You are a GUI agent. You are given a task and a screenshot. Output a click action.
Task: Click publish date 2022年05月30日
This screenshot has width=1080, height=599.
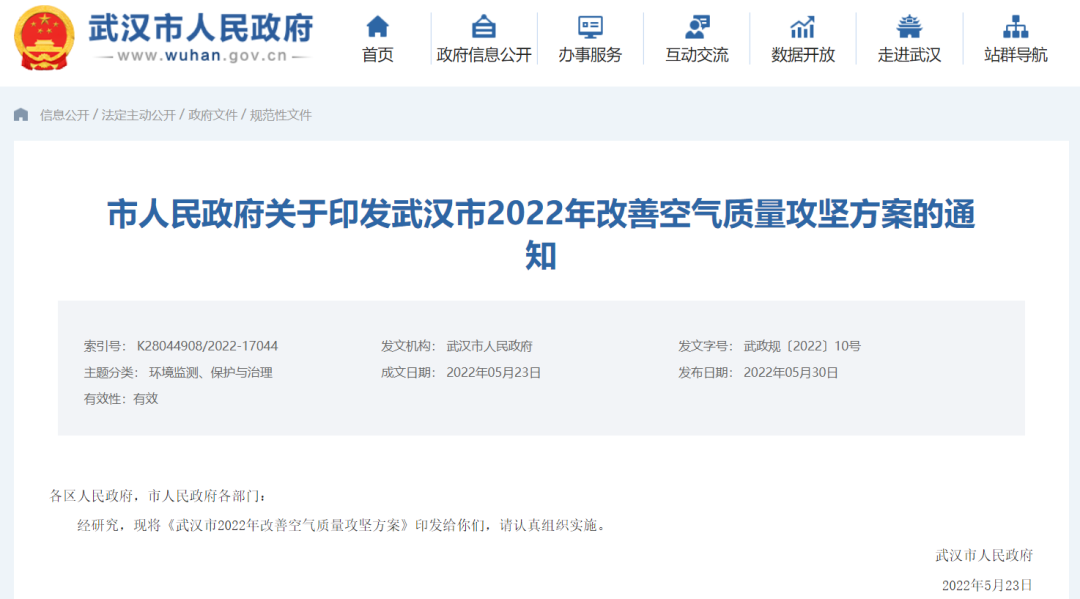click(x=791, y=372)
